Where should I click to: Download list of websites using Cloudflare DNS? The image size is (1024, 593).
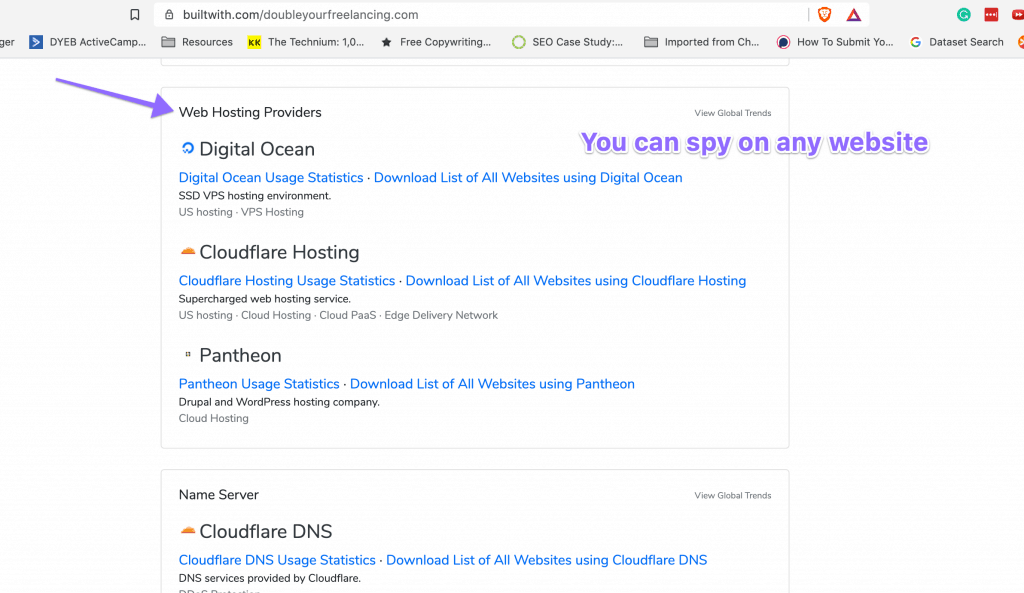coord(547,560)
